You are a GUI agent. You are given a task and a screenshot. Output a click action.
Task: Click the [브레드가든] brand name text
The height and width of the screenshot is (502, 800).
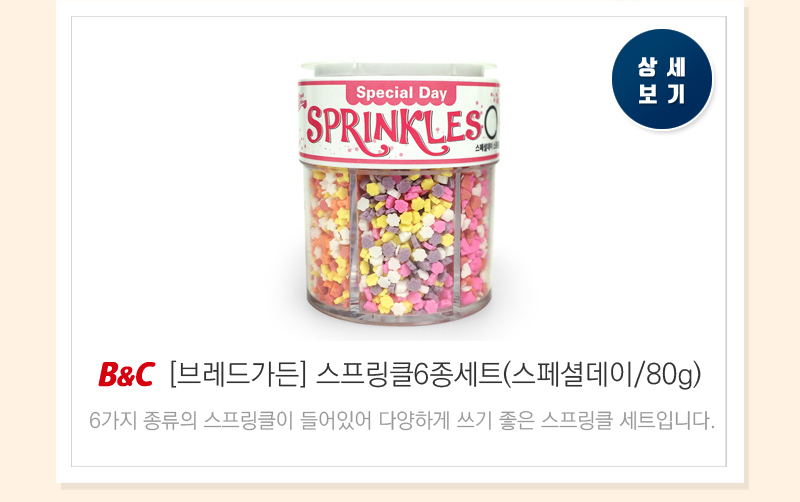238,375
